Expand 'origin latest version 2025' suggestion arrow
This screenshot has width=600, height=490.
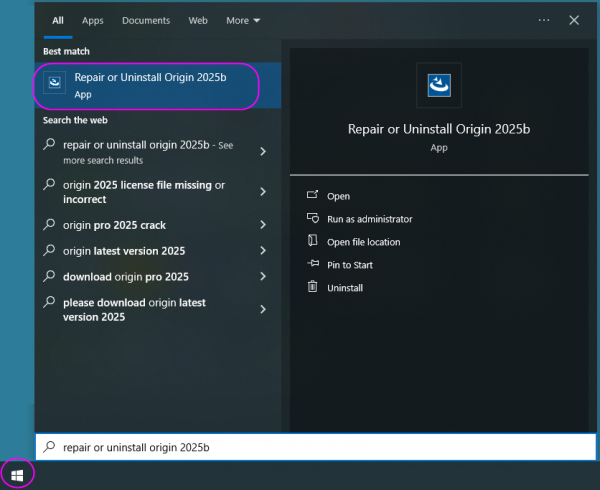(x=263, y=251)
